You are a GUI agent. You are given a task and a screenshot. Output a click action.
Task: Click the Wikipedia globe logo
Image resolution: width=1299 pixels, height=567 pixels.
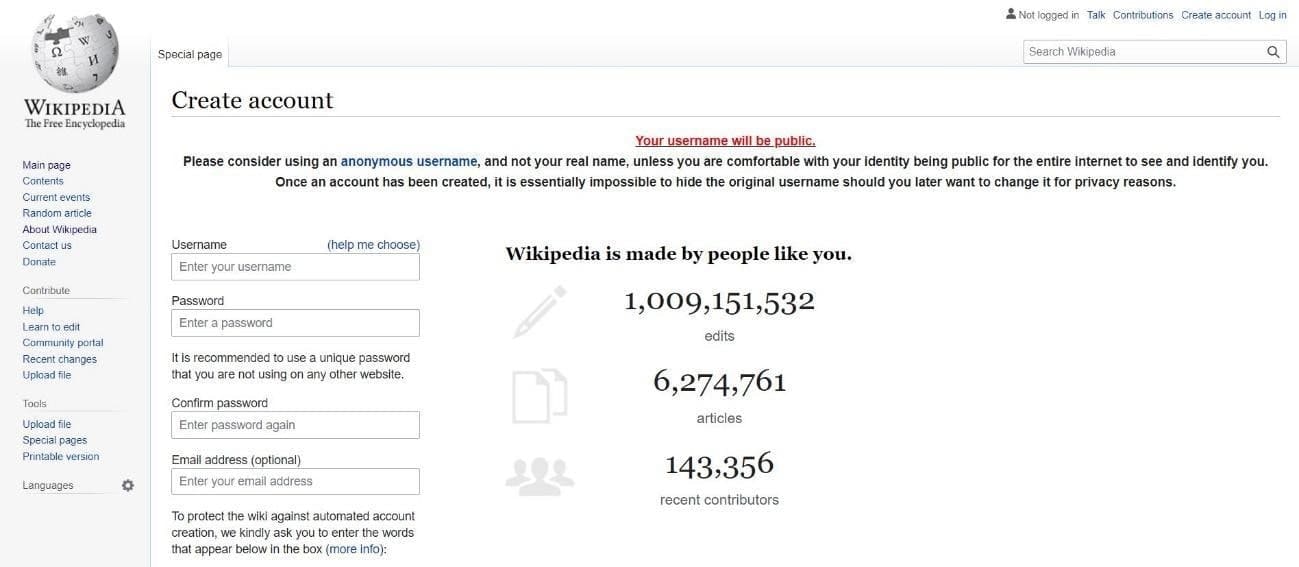coord(75,52)
